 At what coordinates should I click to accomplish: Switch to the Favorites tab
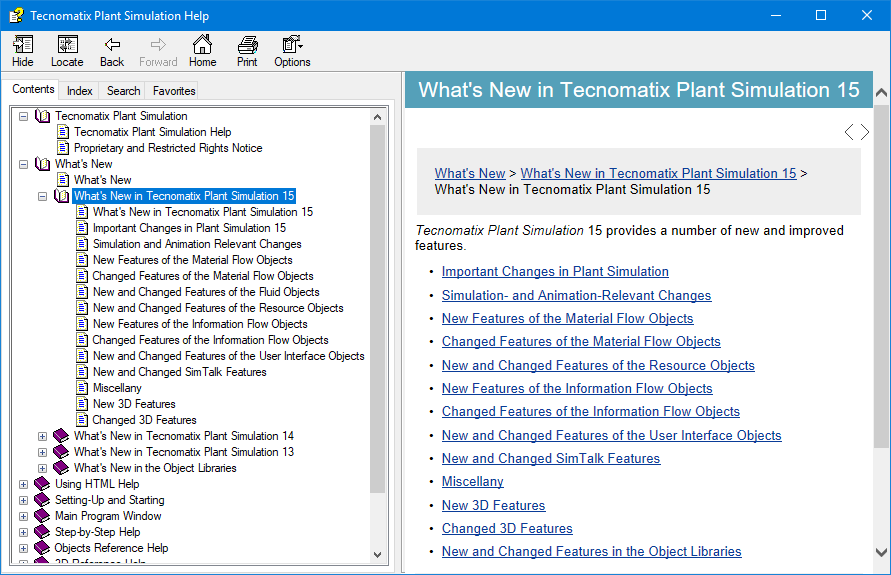pos(174,91)
